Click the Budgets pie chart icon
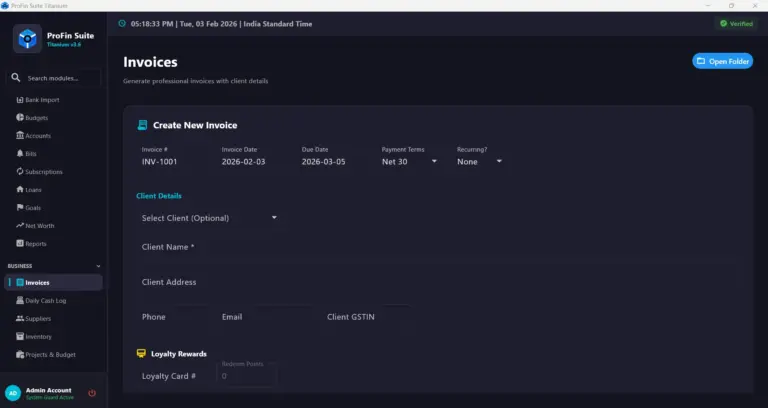Viewport: 768px width, 408px height. click(x=20, y=118)
